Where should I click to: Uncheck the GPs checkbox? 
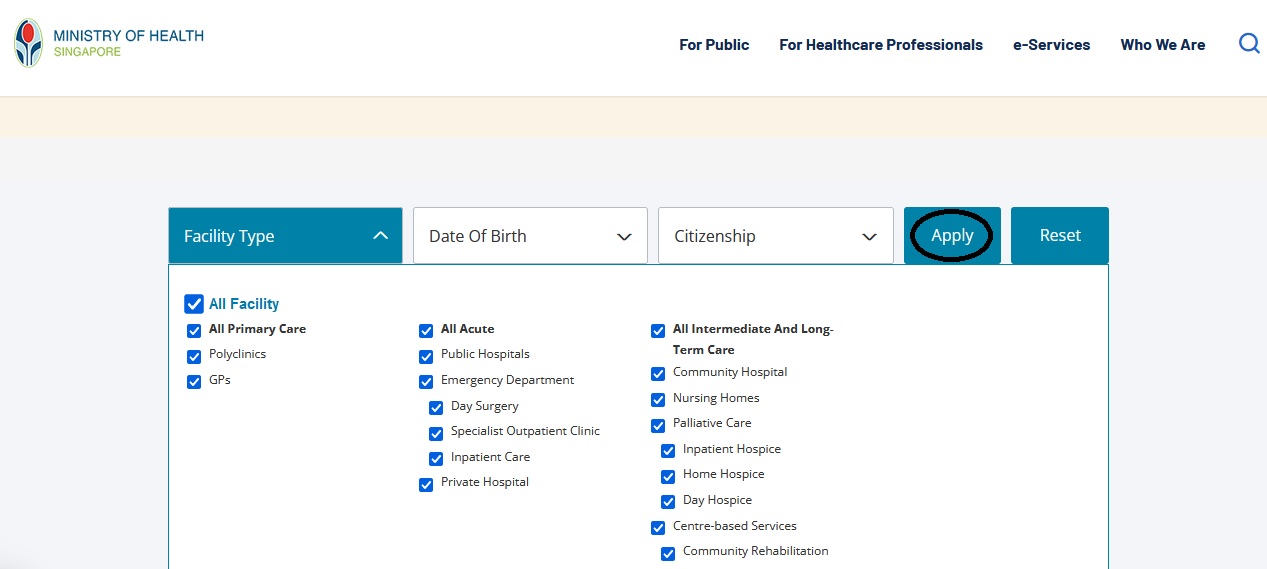click(x=194, y=382)
